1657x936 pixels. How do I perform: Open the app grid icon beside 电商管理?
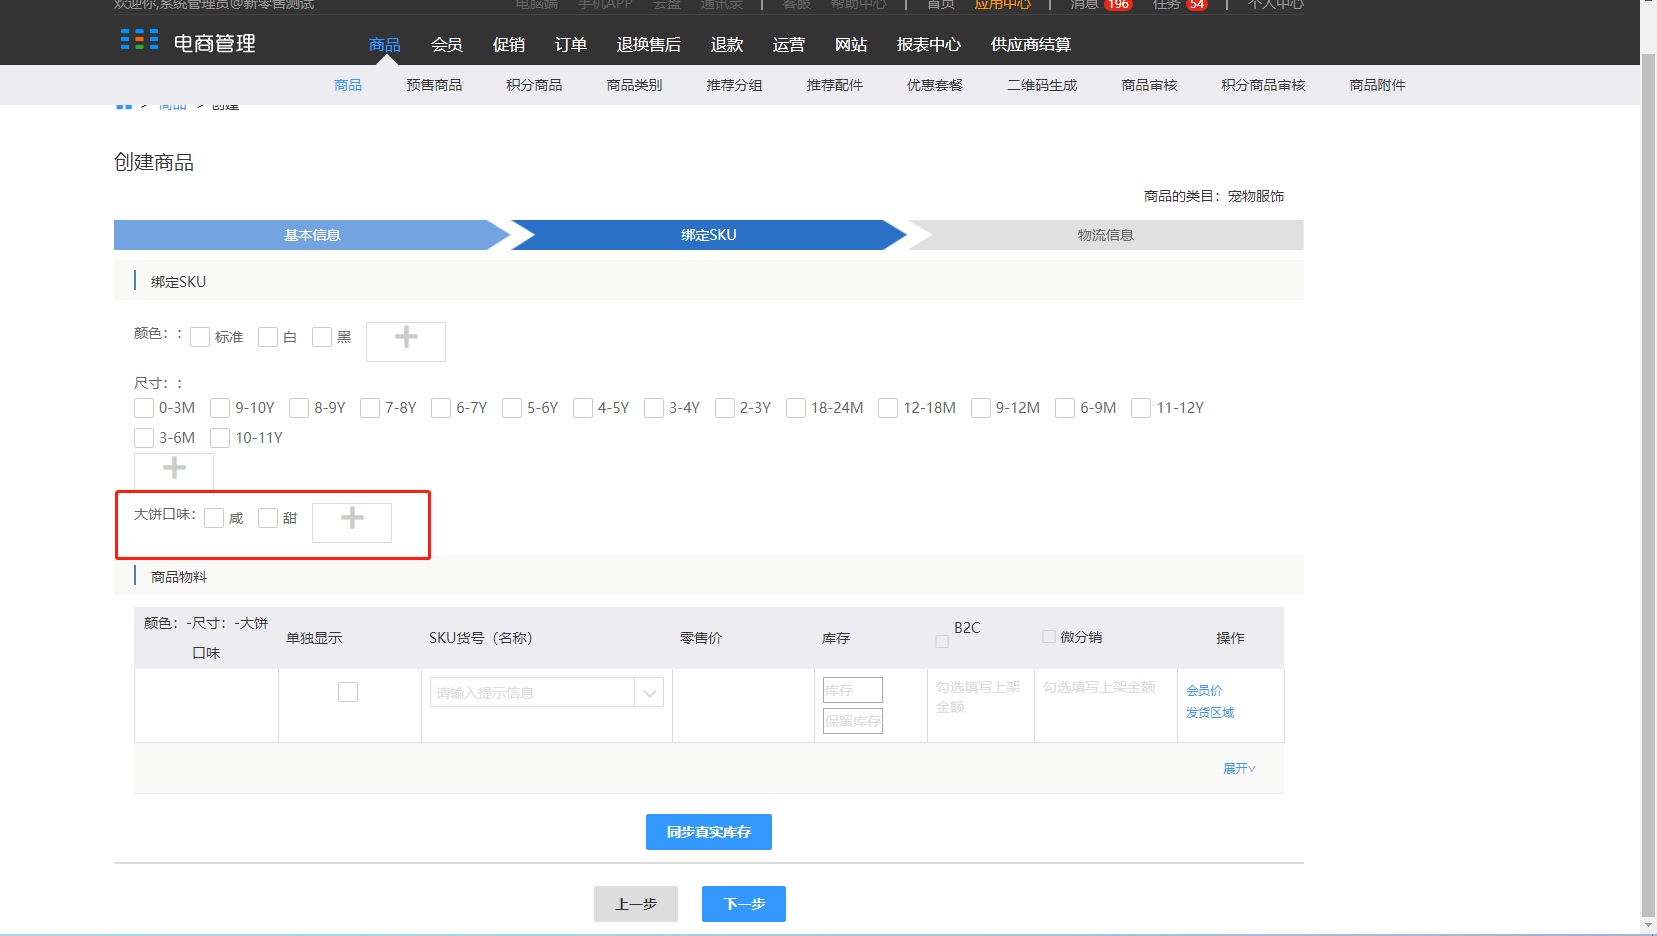click(x=139, y=40)
